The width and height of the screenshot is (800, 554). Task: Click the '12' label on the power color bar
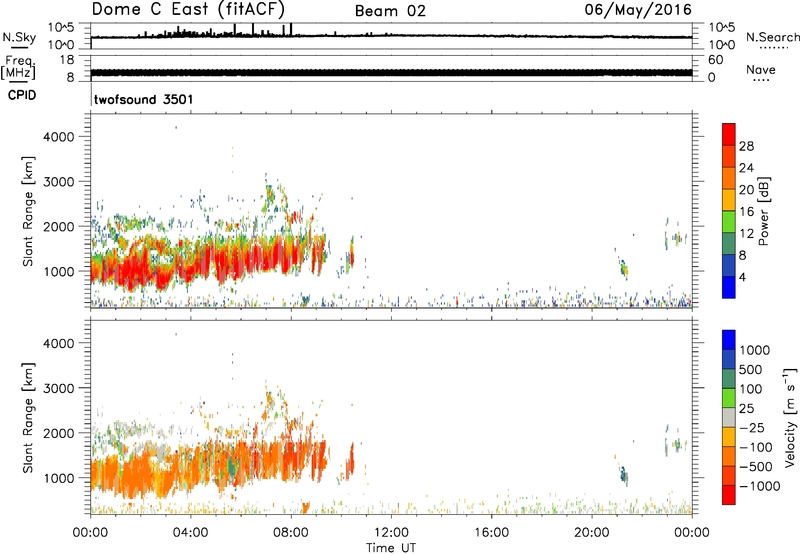746,234
